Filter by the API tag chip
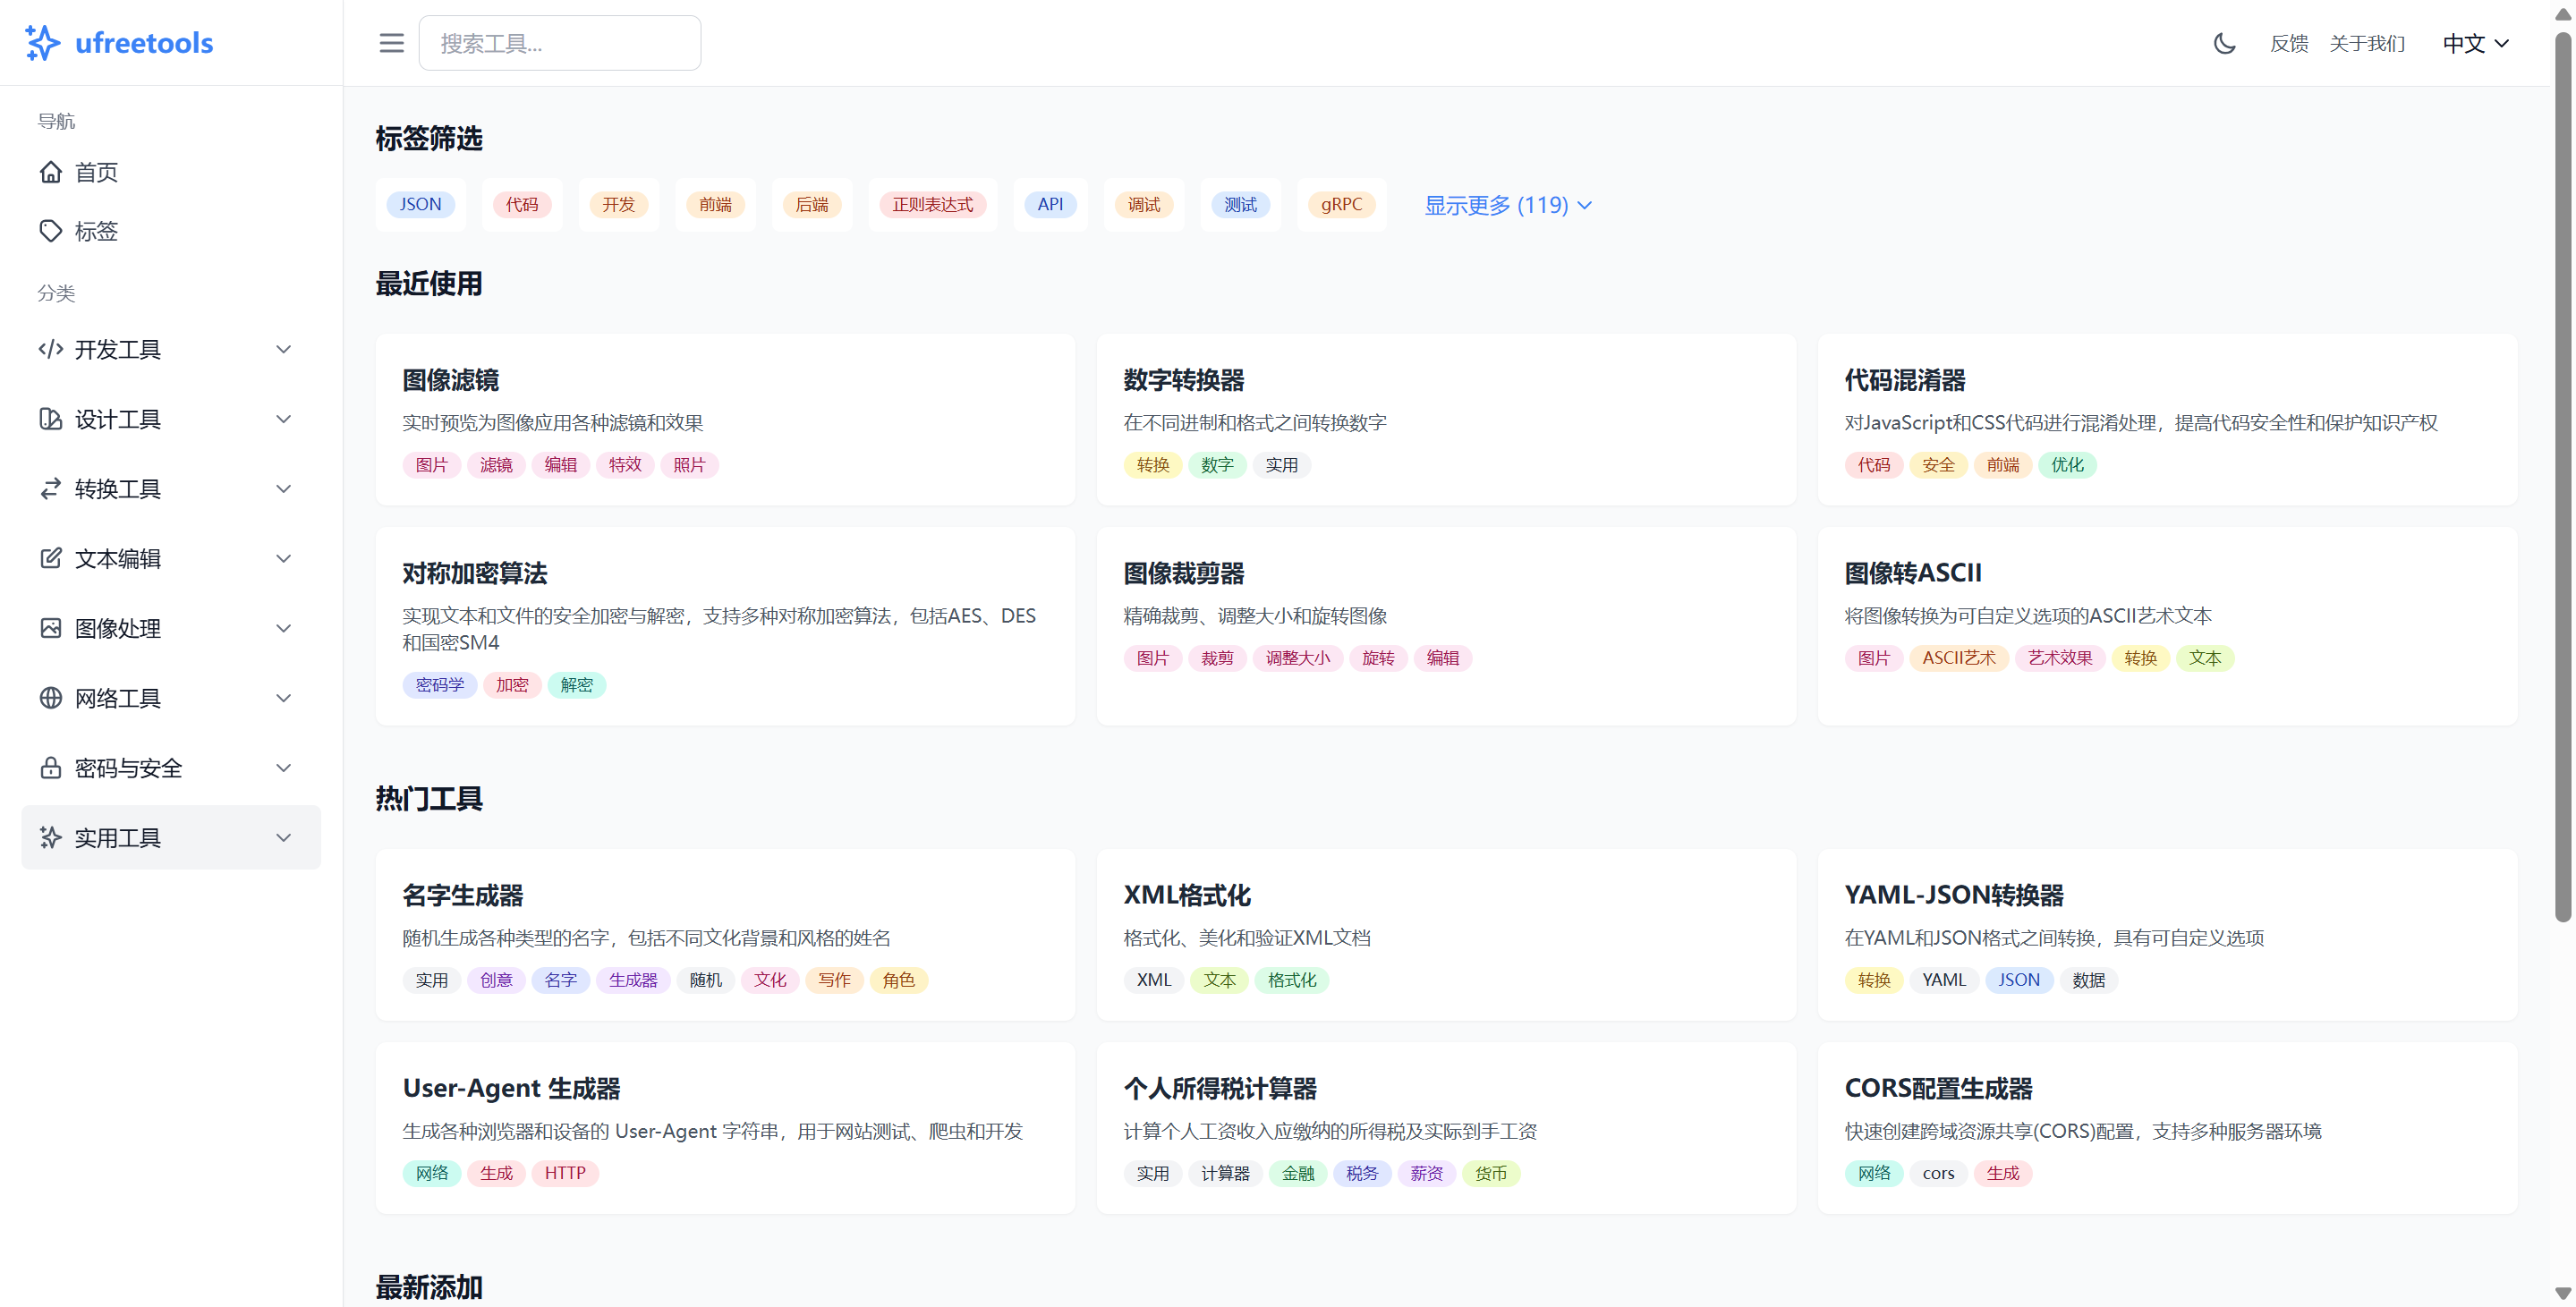The image size is (2576, 1307). point(1050,204)
